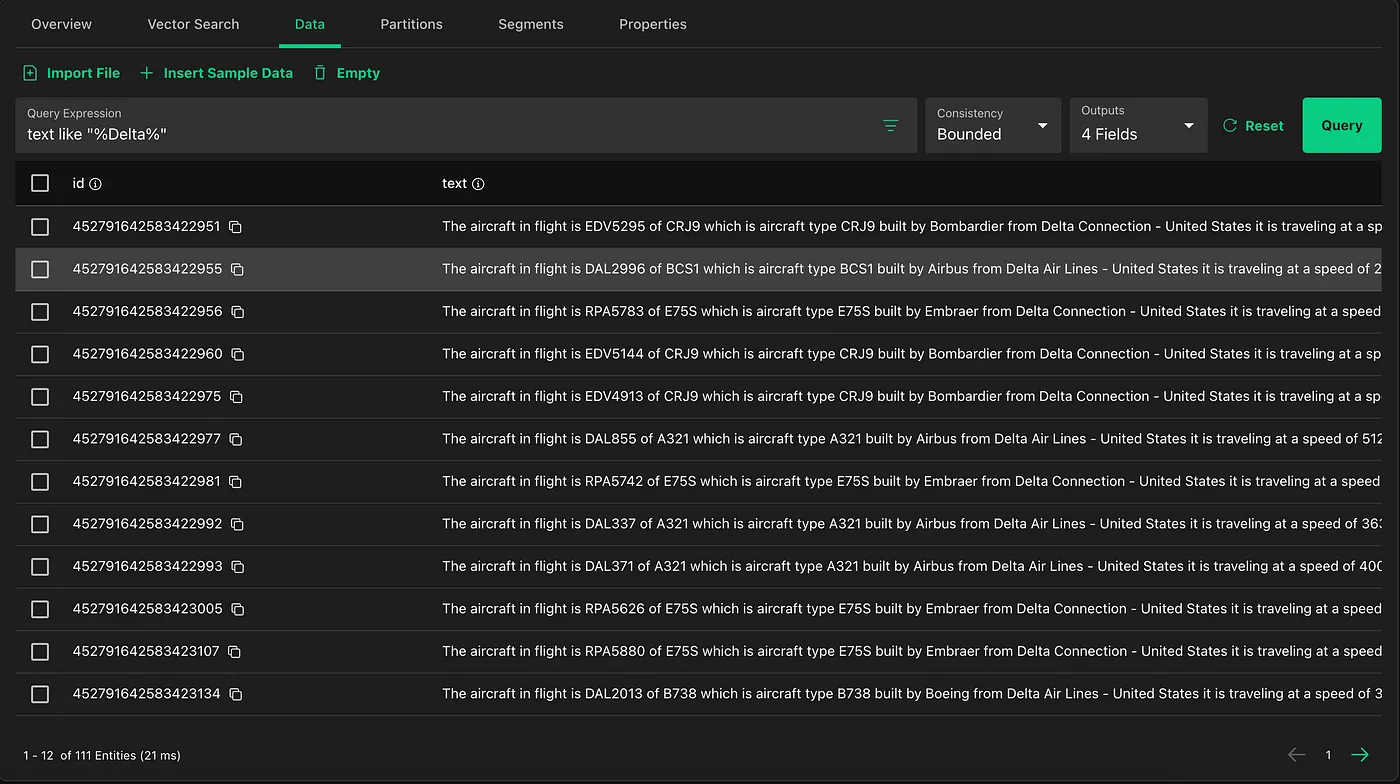Go to previous page arrow
This screenshot has width=1400, height=784.
click(1296, 755)
